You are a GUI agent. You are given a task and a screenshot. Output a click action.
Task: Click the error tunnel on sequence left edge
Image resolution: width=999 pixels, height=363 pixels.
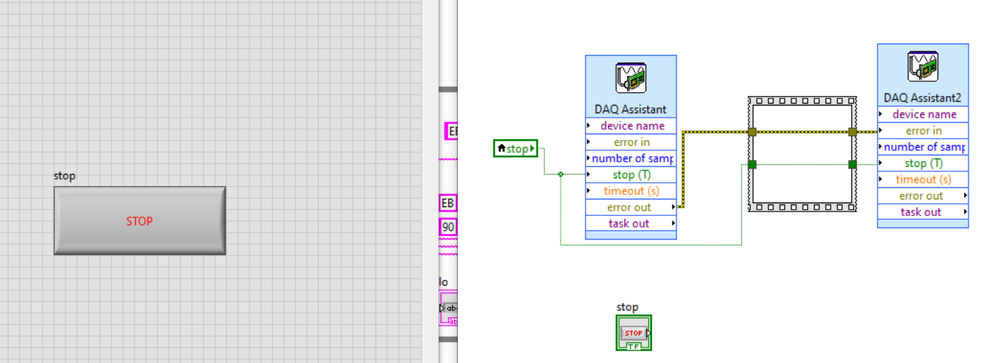coord(752,132)
